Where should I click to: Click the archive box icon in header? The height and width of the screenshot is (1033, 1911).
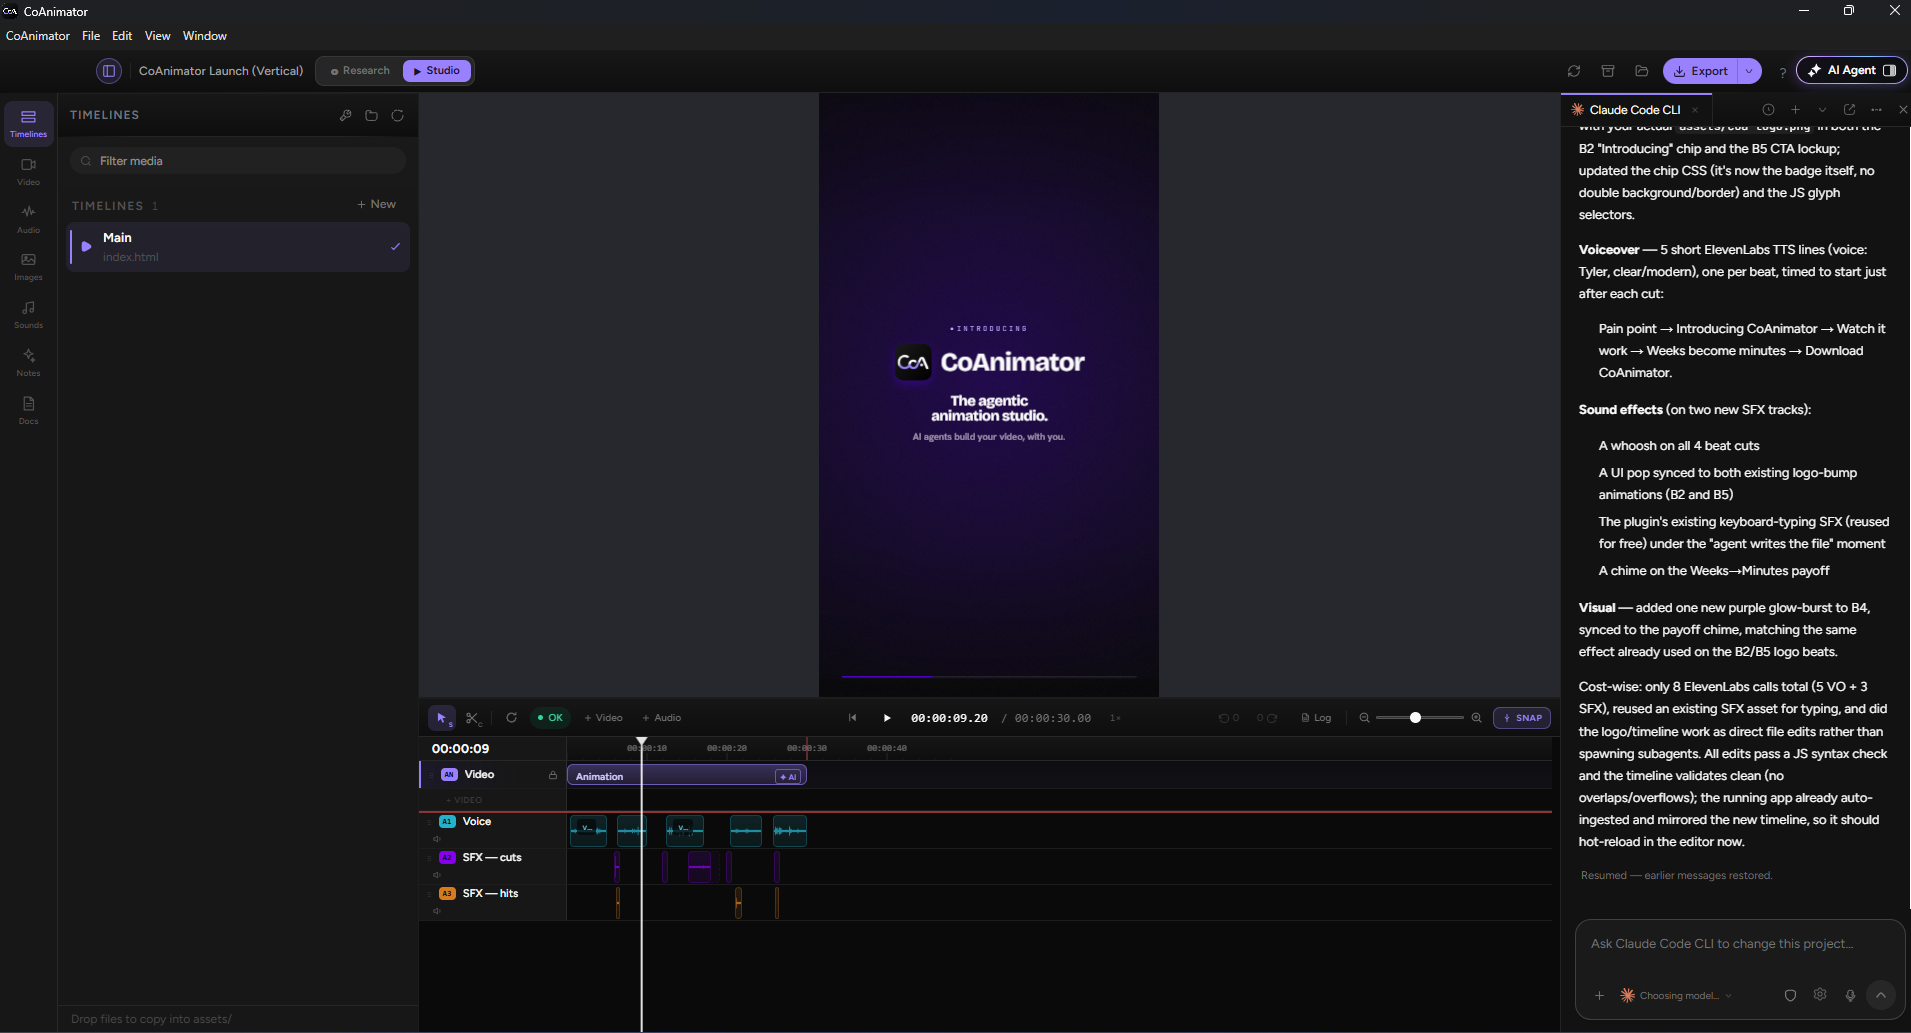click(x=1608, y=71)
